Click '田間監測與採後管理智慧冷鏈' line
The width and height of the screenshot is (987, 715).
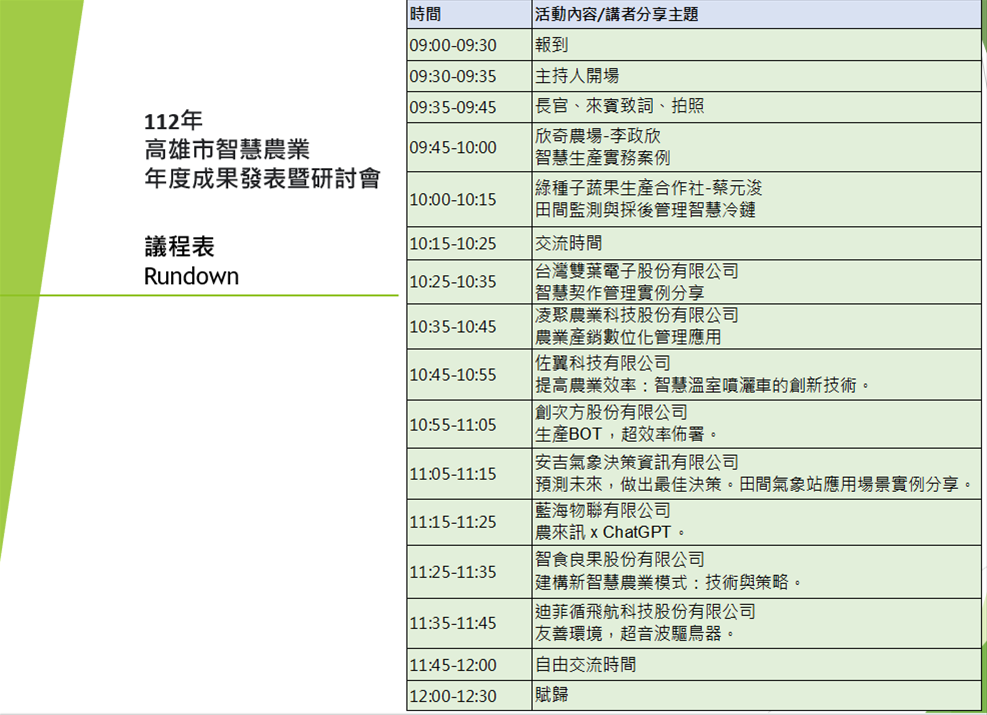(x=645, y=210)
